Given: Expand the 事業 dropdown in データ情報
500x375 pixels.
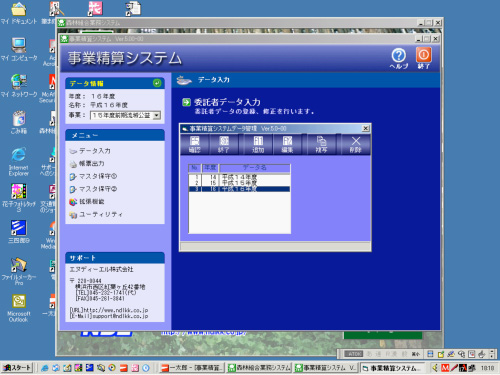Looking at the screenshot, I should click(x=156, y=115).
